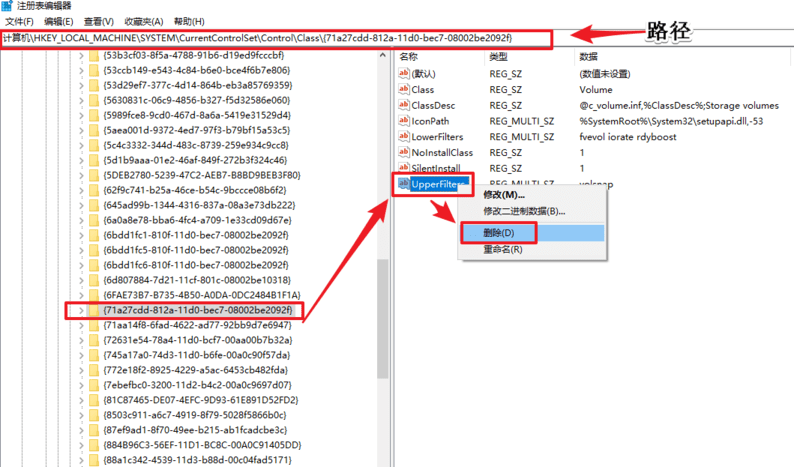Click folder icon of {53ccb149-e543-4c84-b6e0-bce4f6b7e806}
Screen dimensions: 794x467
(x=94, y=70)
